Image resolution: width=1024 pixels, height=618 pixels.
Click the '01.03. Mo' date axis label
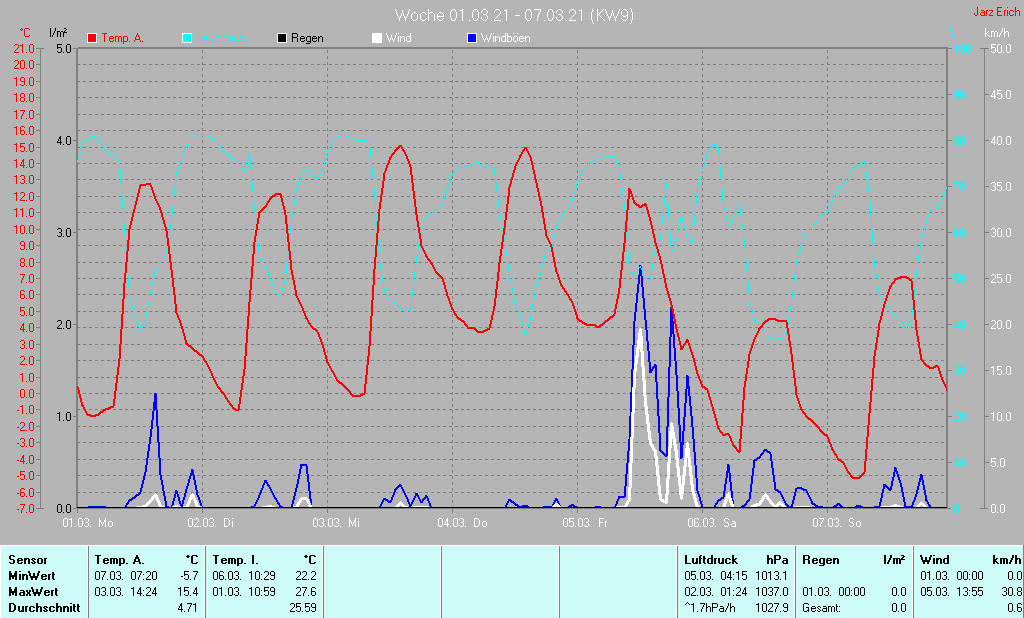[88, 523]
